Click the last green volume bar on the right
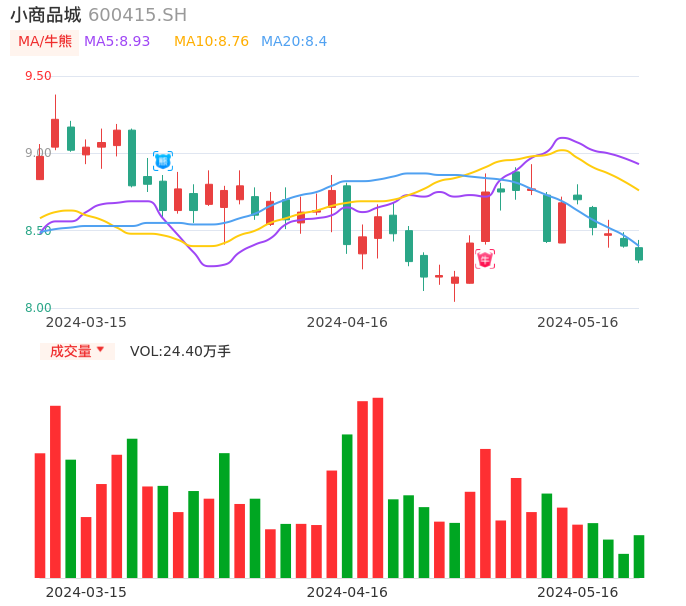 point(639,557)
